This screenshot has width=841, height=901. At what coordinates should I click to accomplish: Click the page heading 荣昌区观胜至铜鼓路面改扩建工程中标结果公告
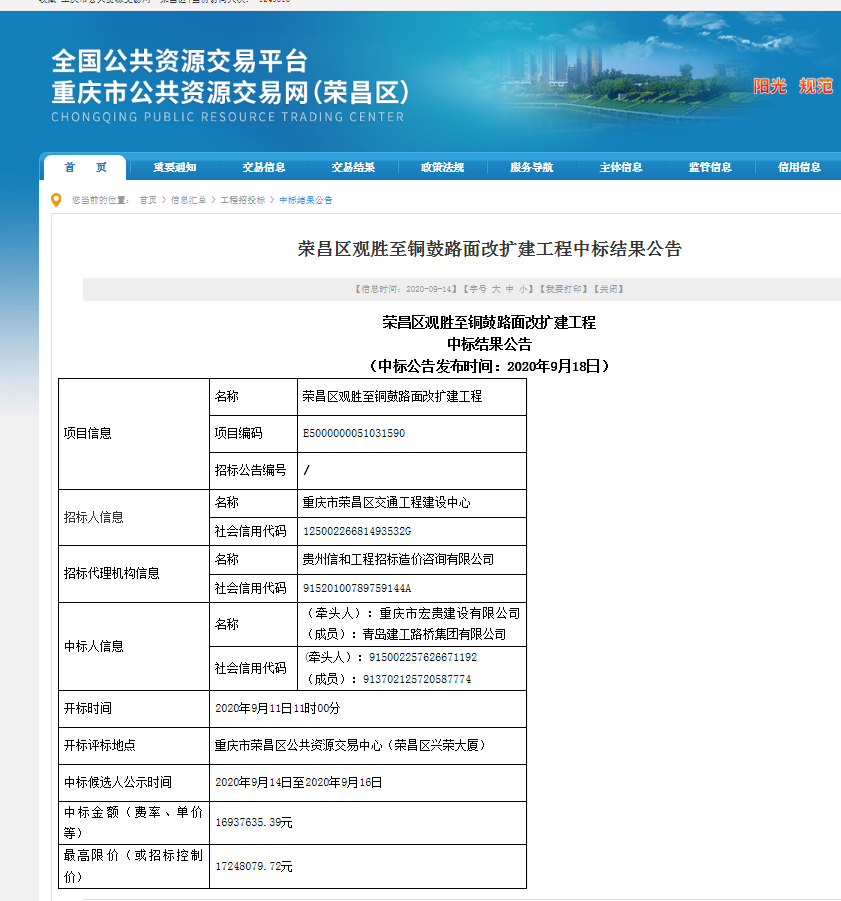pos(489,249)
